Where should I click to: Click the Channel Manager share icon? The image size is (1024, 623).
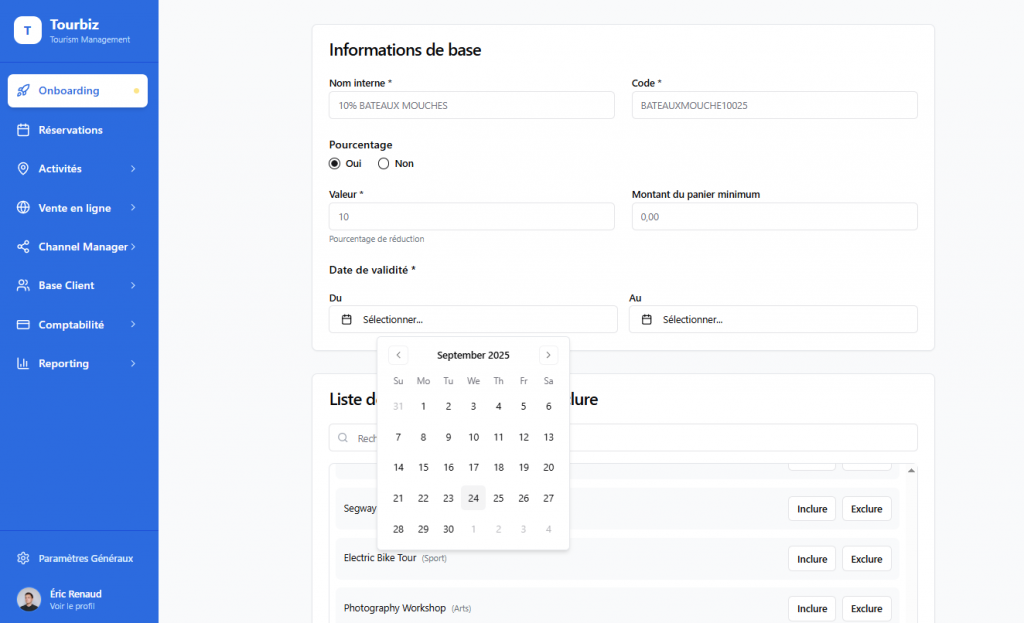(23, 247)
